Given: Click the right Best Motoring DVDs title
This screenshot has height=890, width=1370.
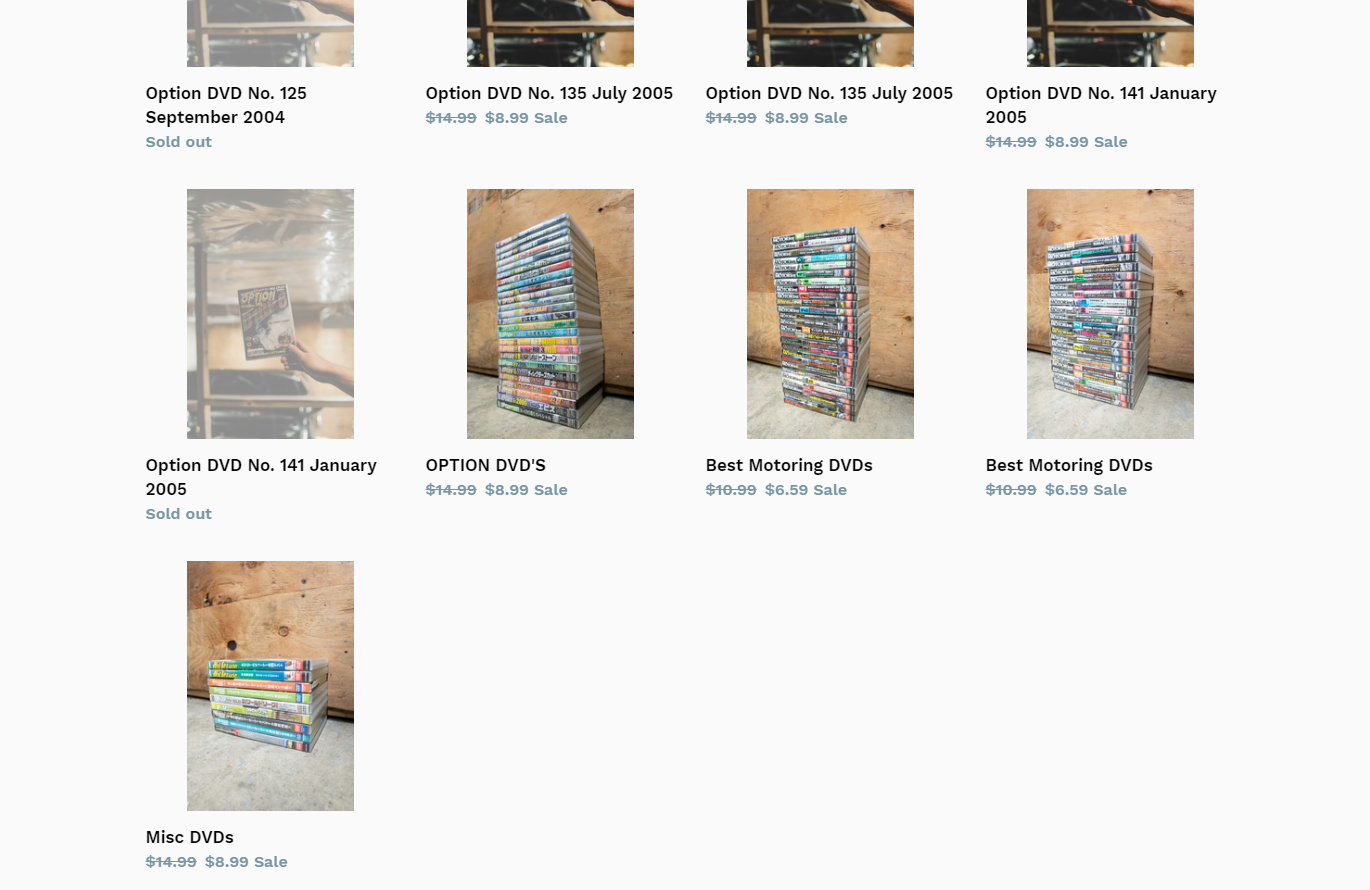Looking at the screenshot, I should point(1069,465).
